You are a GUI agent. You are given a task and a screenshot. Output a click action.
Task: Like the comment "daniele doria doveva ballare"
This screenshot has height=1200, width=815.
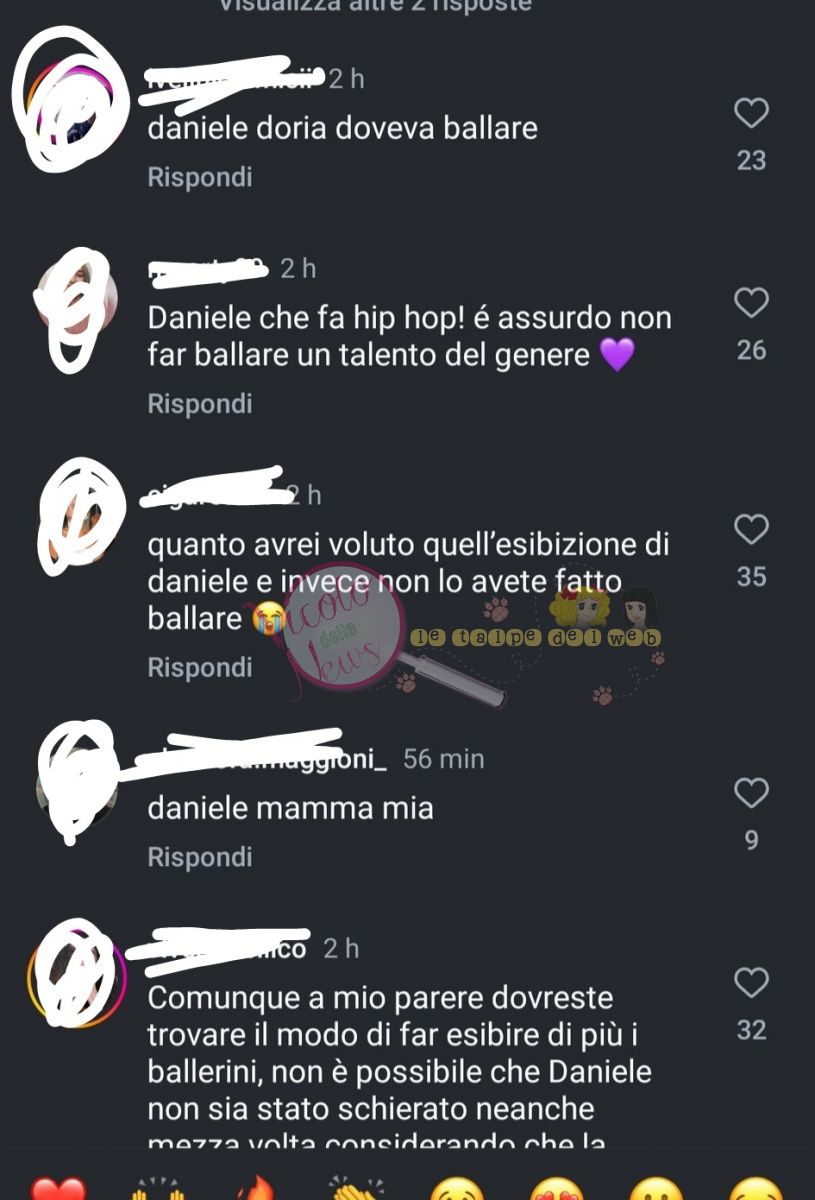pyautogui.click(x=751, y=114)
